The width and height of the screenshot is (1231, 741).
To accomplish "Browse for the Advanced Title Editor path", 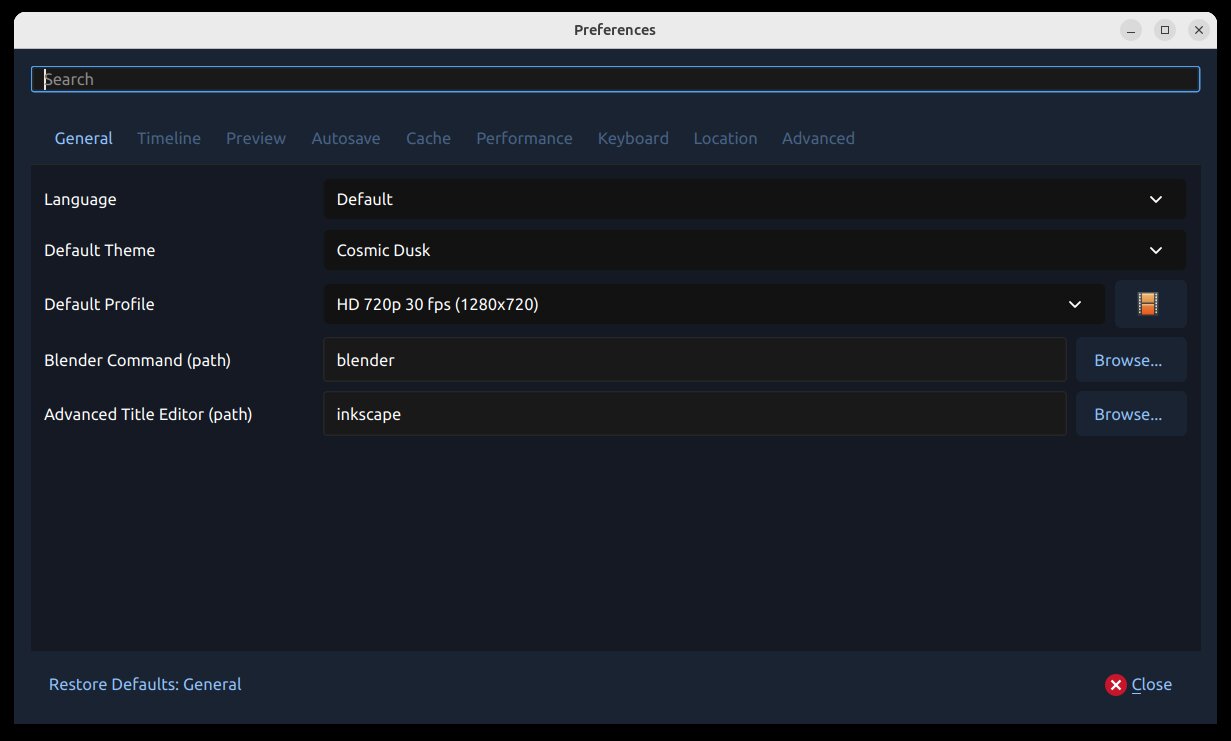I will 1130,414.
